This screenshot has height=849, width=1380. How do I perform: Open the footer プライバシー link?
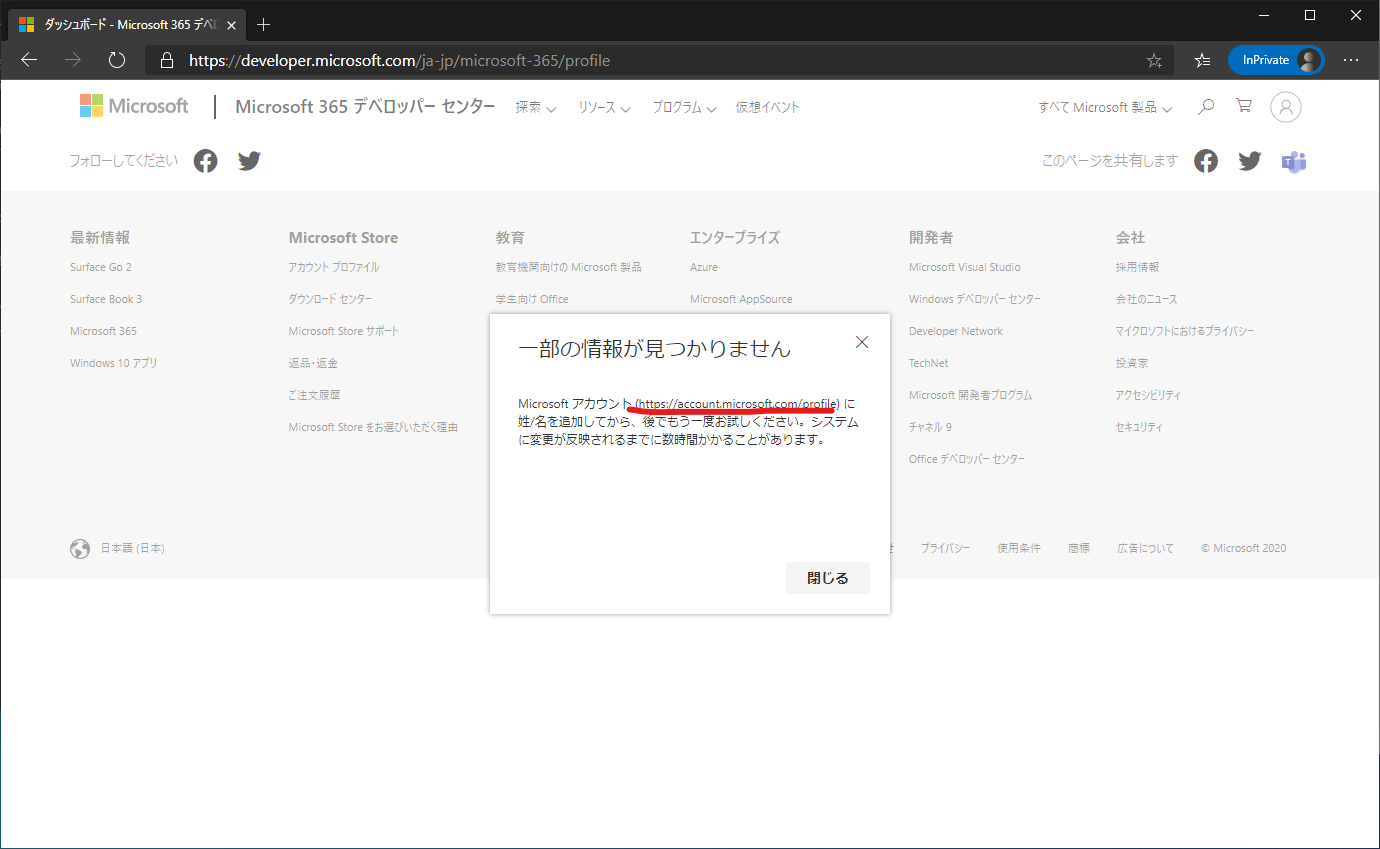945,548
